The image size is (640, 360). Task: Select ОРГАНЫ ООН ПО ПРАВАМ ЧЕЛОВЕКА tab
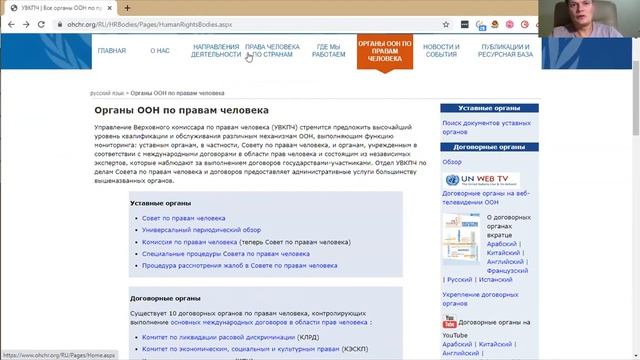[x=384, y=51]
